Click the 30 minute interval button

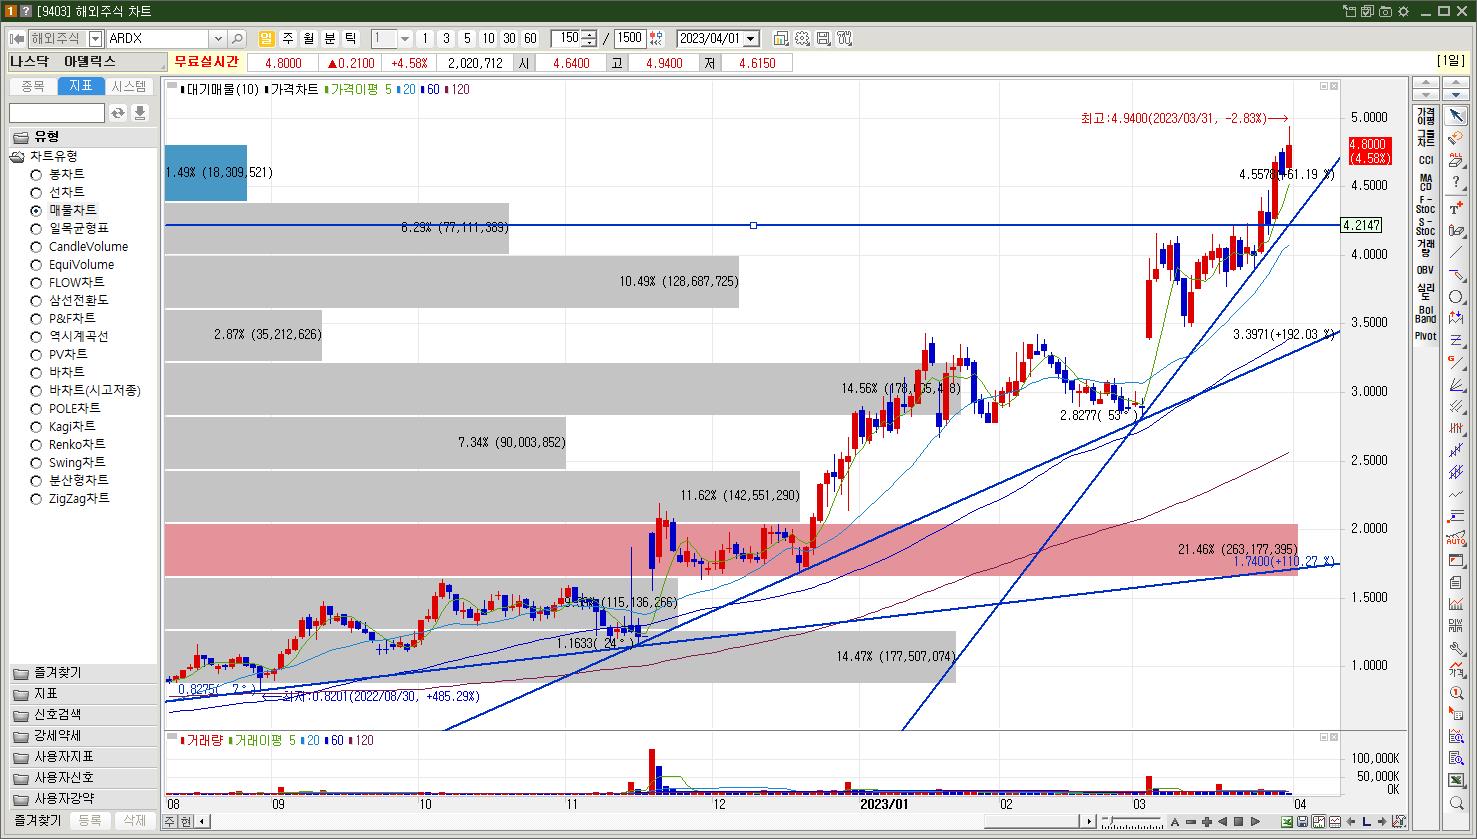(x=509, y=38)
